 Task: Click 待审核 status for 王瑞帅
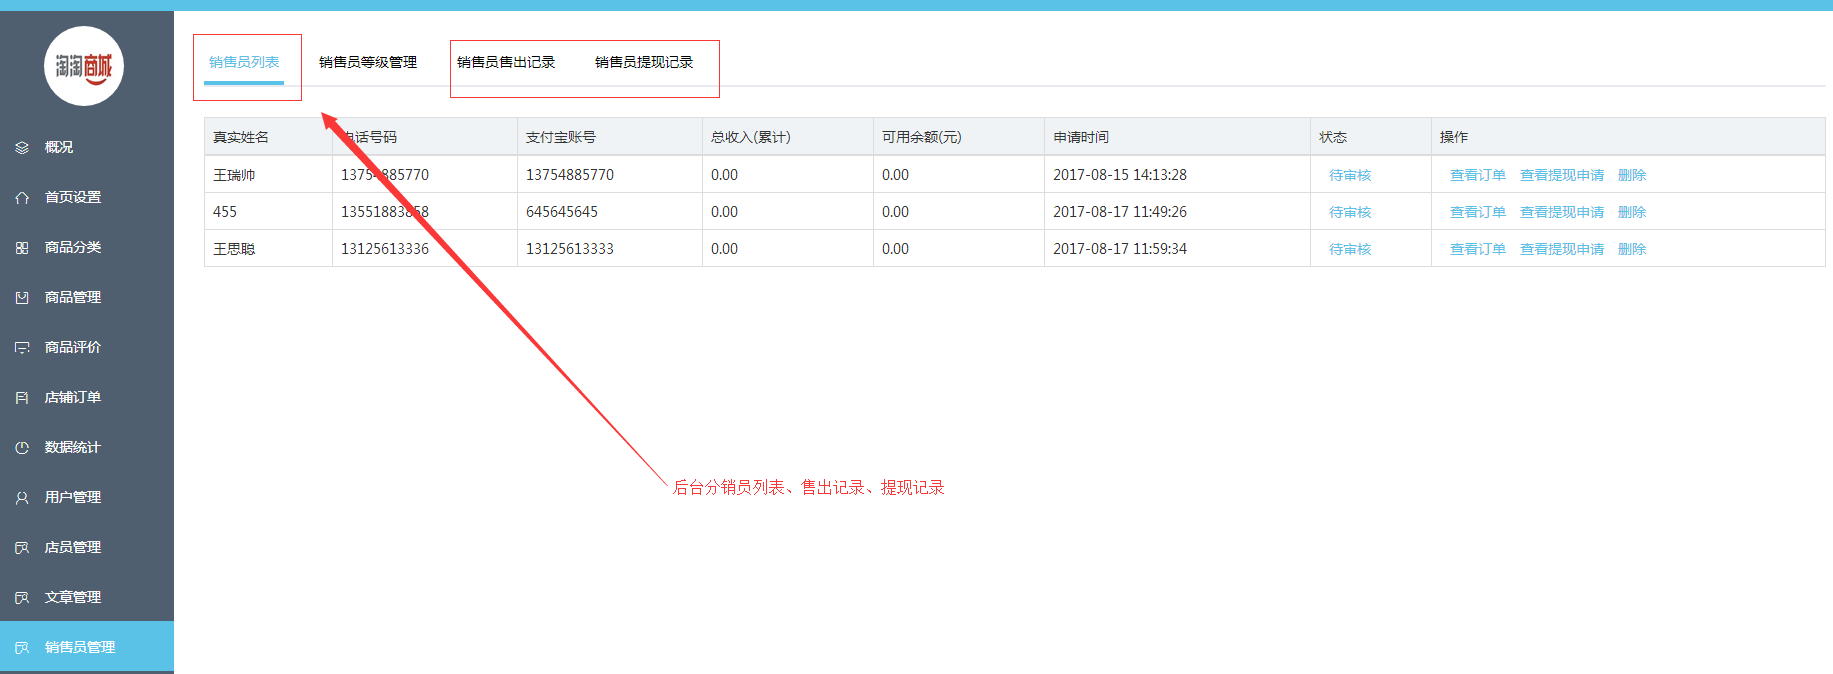1350,175
